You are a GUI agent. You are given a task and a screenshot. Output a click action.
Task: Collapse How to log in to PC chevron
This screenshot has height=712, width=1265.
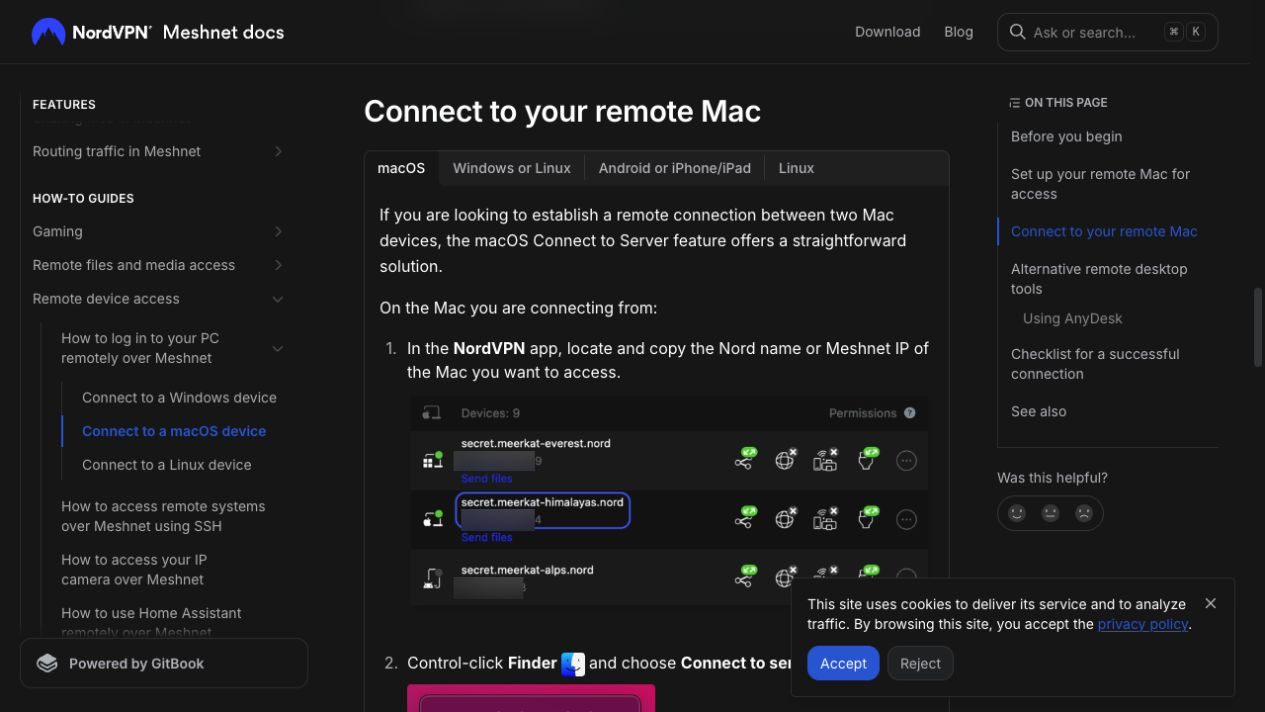[278, 348]
